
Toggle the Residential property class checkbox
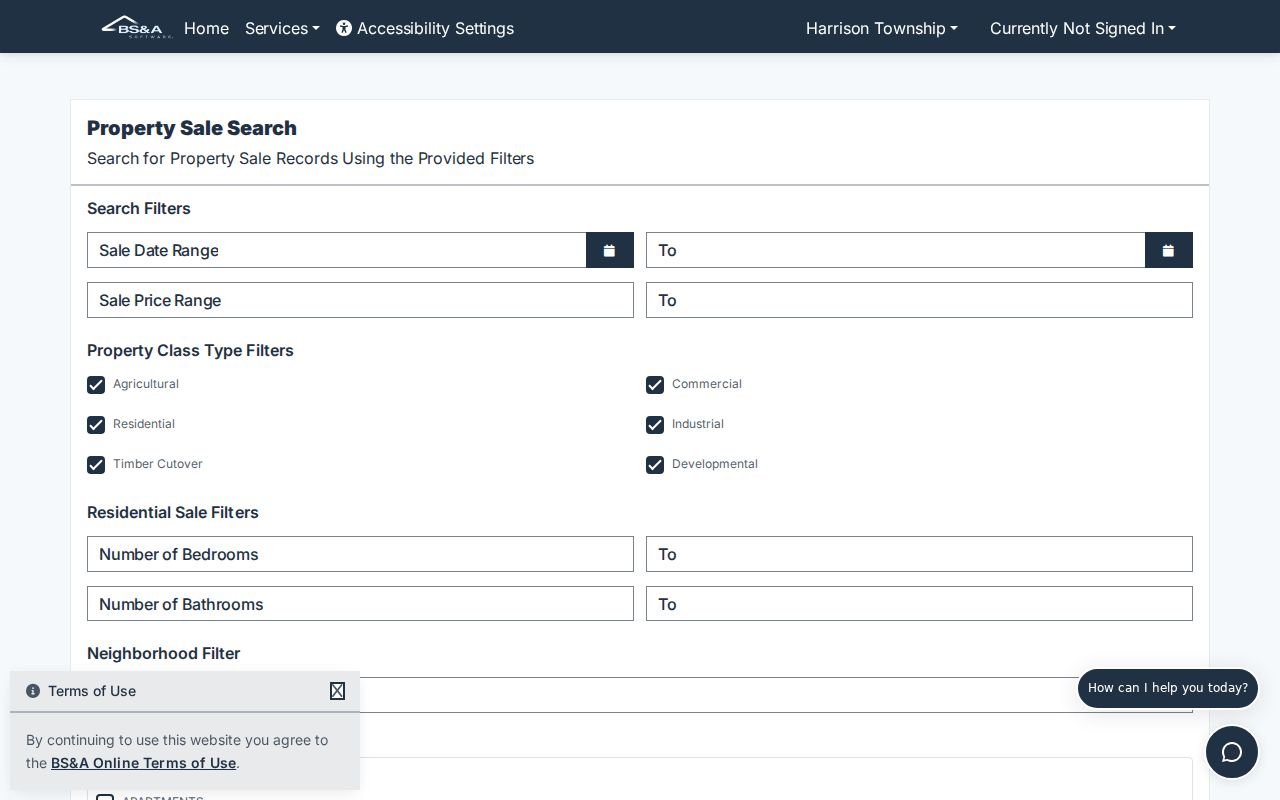(96, 425)
